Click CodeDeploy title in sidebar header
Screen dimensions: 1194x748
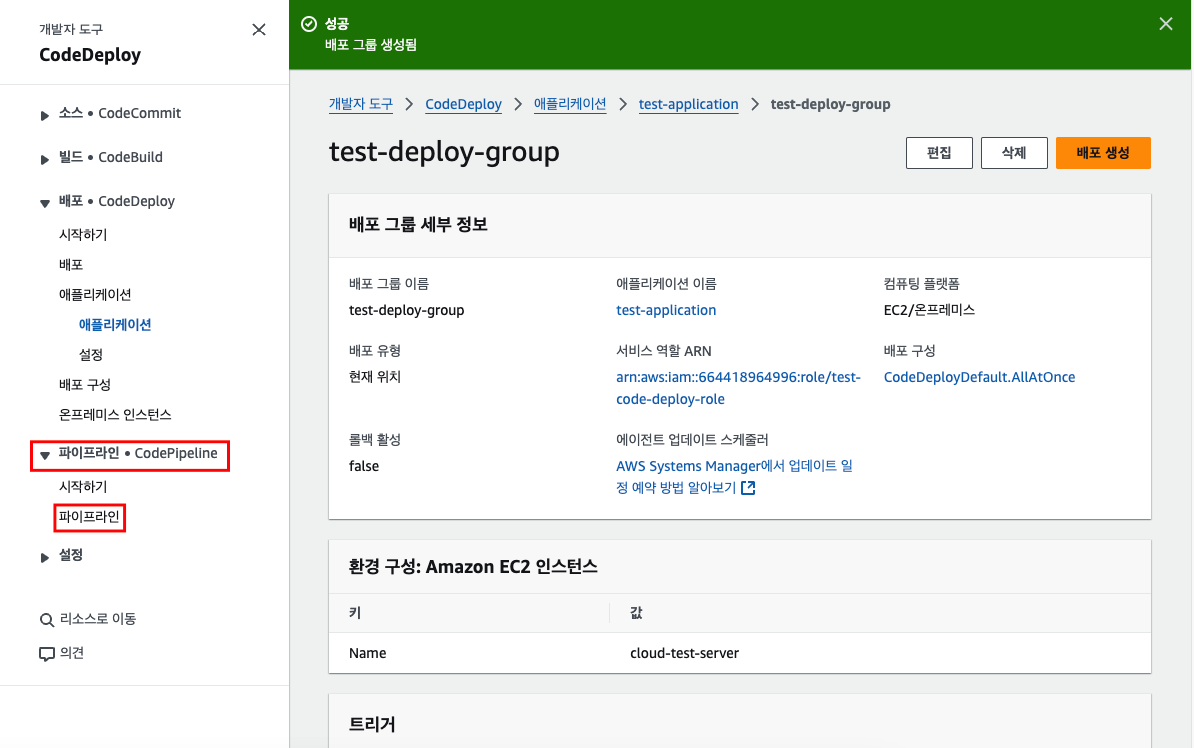pyautogui.click(x=90, y=55)
